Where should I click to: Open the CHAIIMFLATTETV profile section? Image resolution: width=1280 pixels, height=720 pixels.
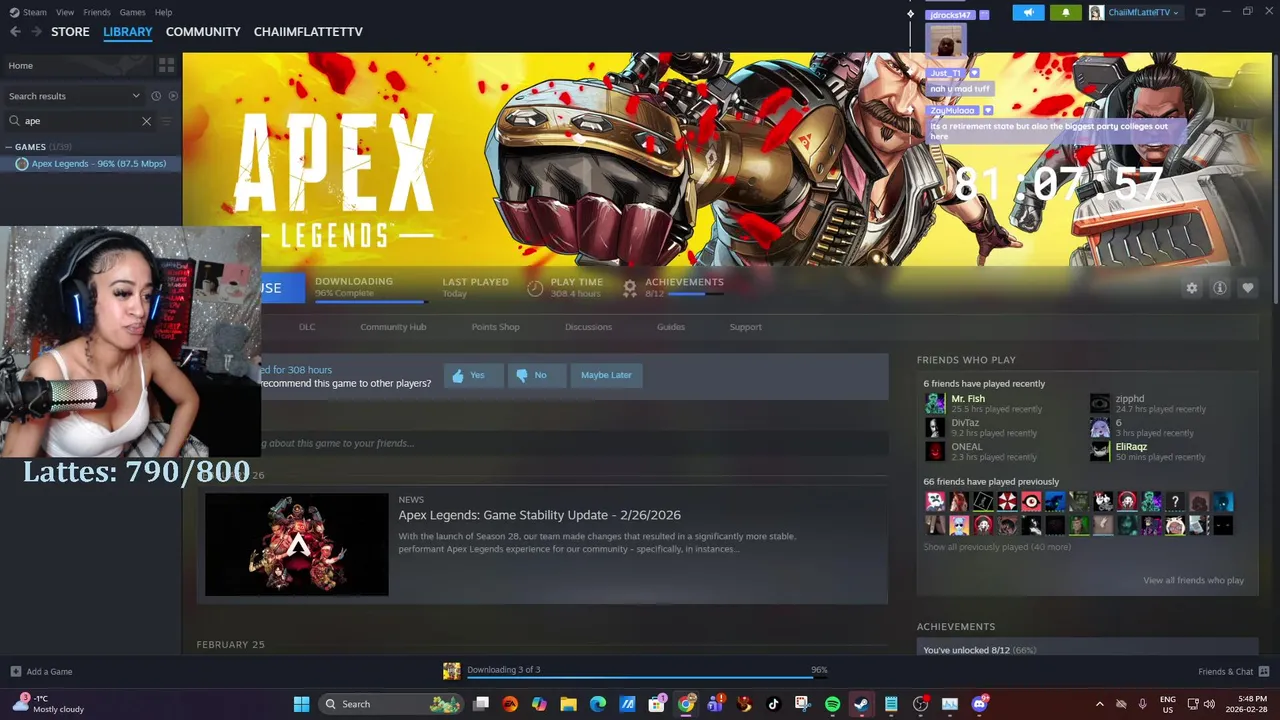(x=308, y=32)
